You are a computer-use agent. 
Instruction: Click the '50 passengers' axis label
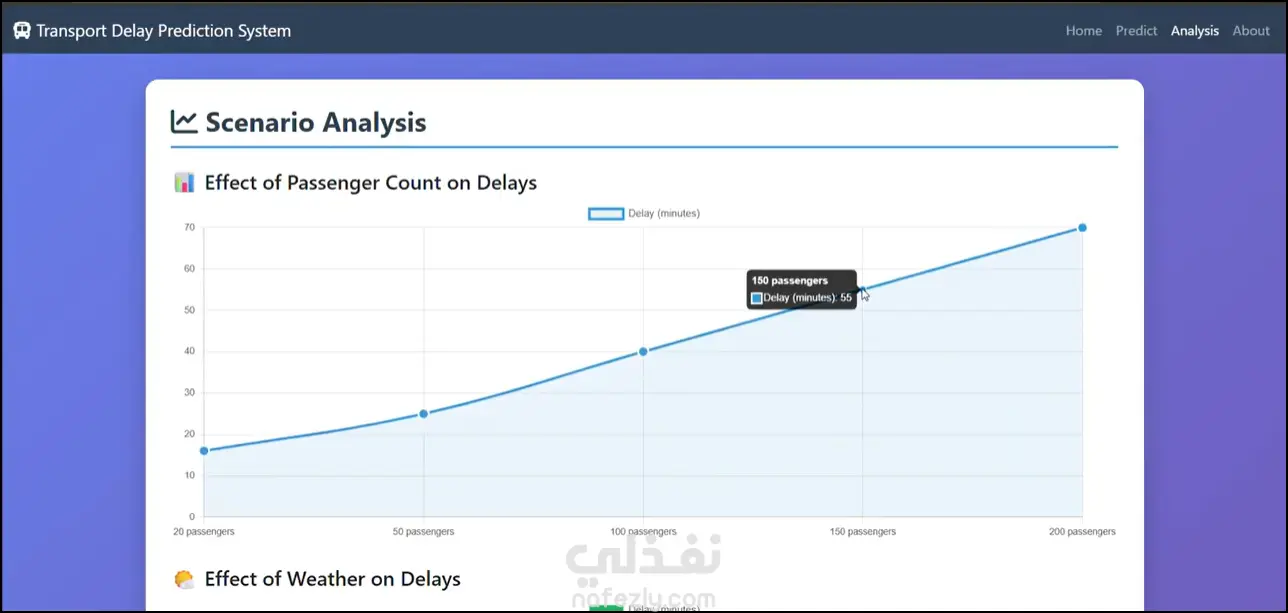coord(423,531)
